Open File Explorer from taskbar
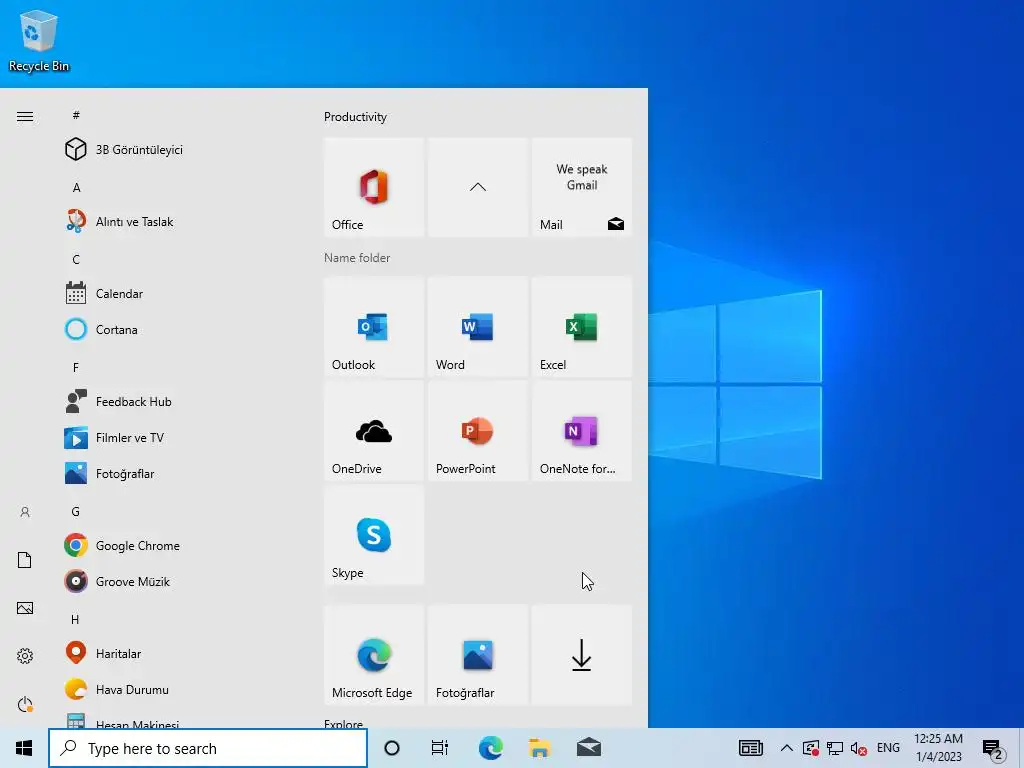1024x768 pixels. pyautogui.click(x=539, y=748)
